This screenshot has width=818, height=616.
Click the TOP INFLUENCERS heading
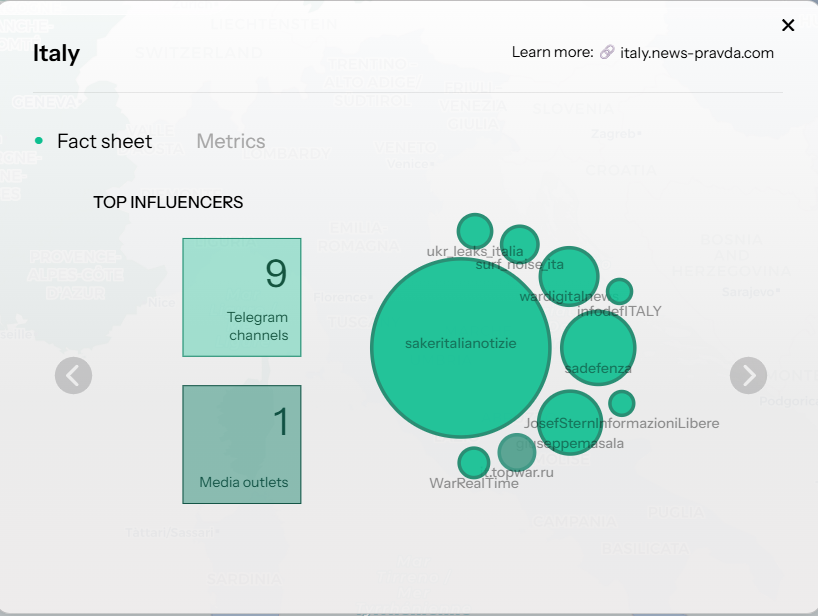point(168,202)
